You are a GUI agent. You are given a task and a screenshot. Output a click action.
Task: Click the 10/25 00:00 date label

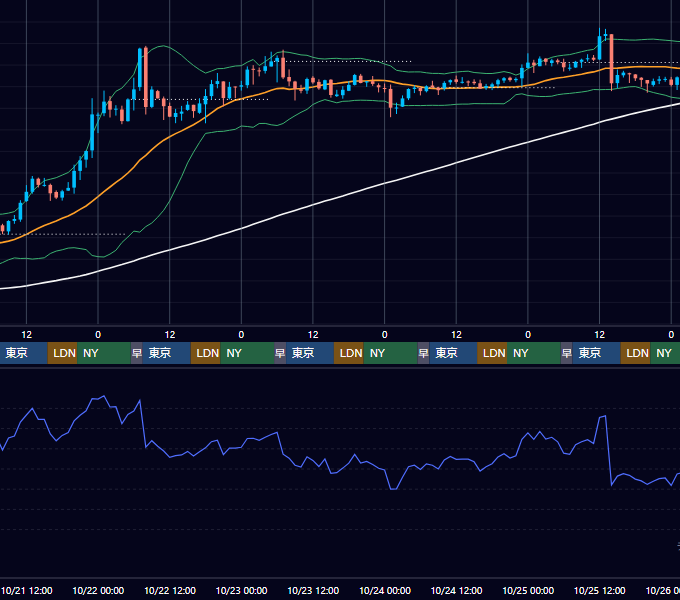tap(528, 590)
